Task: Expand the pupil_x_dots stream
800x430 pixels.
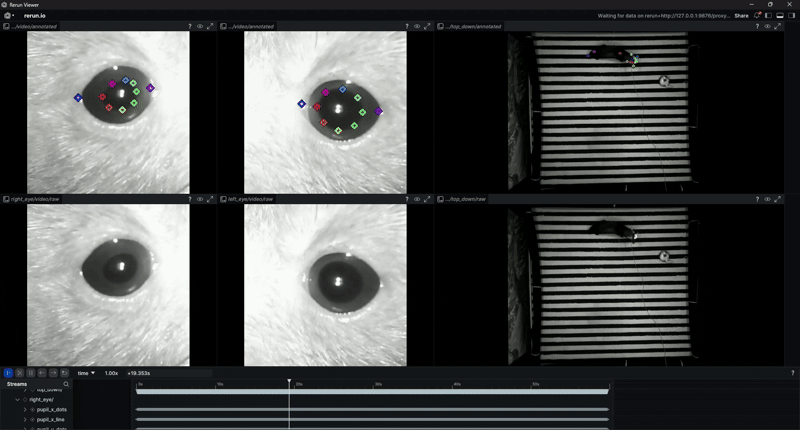Action: [x=25, y=409]
